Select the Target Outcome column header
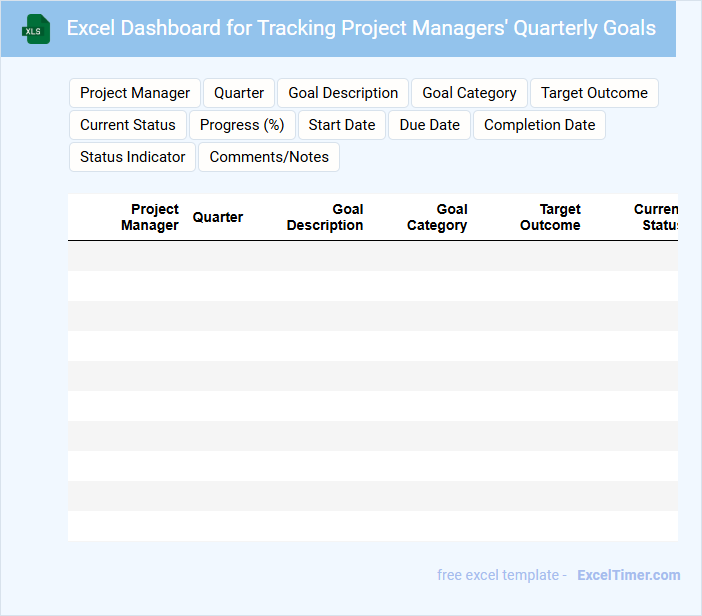 (x=550, y=217)
